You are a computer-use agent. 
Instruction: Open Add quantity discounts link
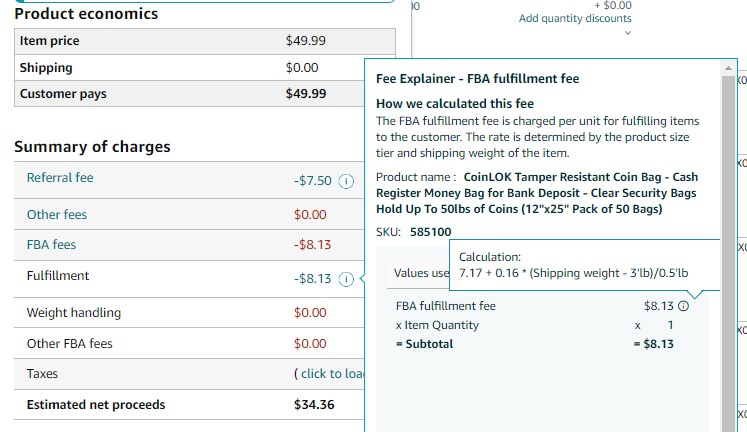pyautogui.click(x=575, y=18)
